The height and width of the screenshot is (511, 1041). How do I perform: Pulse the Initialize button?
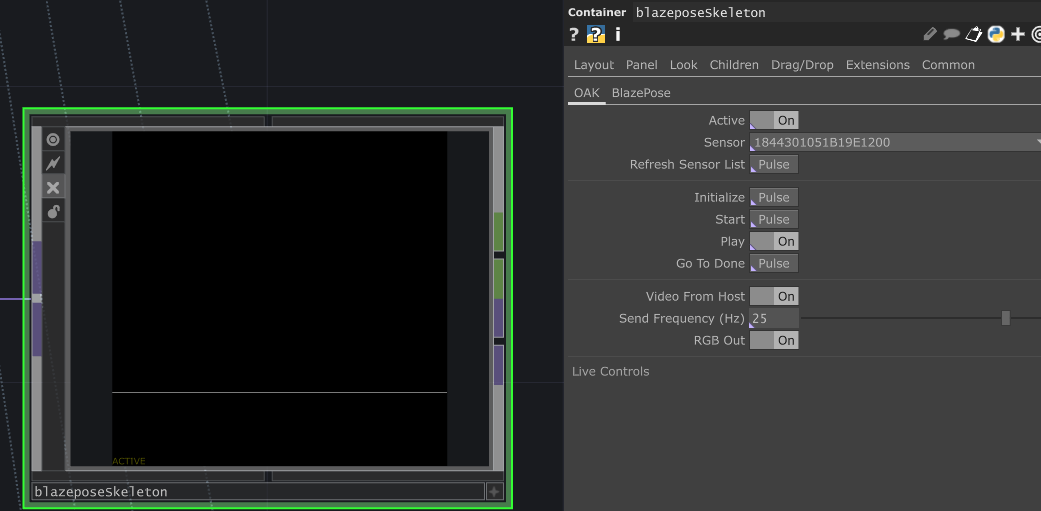[774, 198]
